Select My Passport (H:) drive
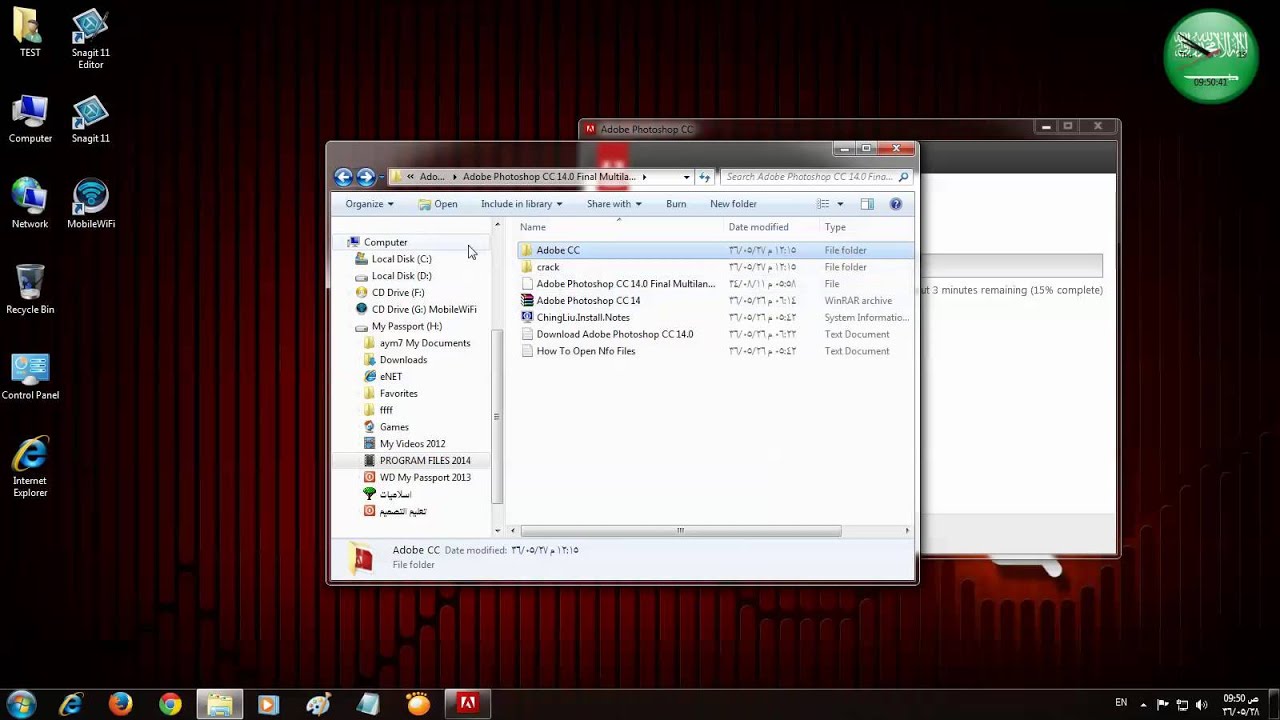This screenshot has height=720, width=1280. click(406, 327)
